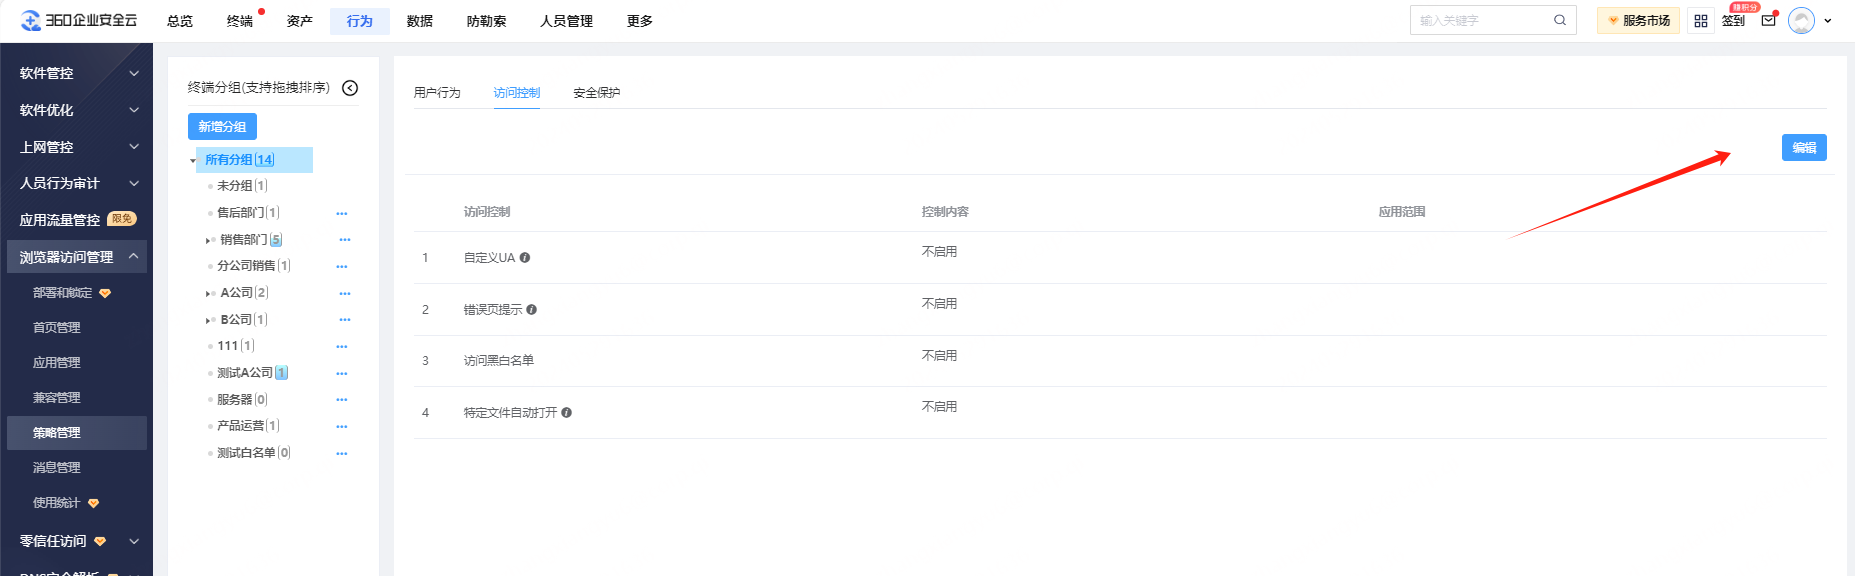Open 部署和锁定 in sidebar
The height and width of the screenshot is (576, 1855).
62,293
